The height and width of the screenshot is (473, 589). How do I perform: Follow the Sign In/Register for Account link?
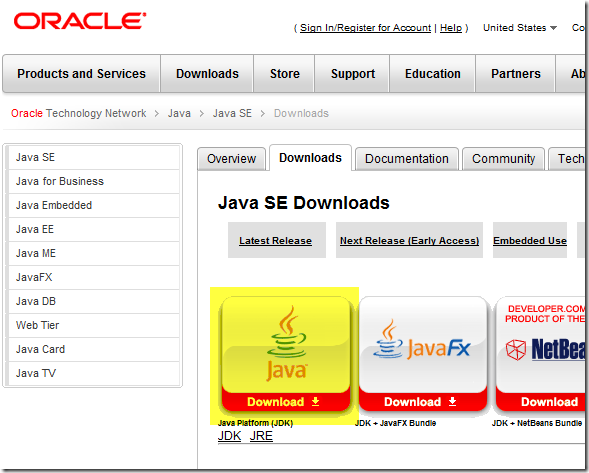[x=365, y=28]
